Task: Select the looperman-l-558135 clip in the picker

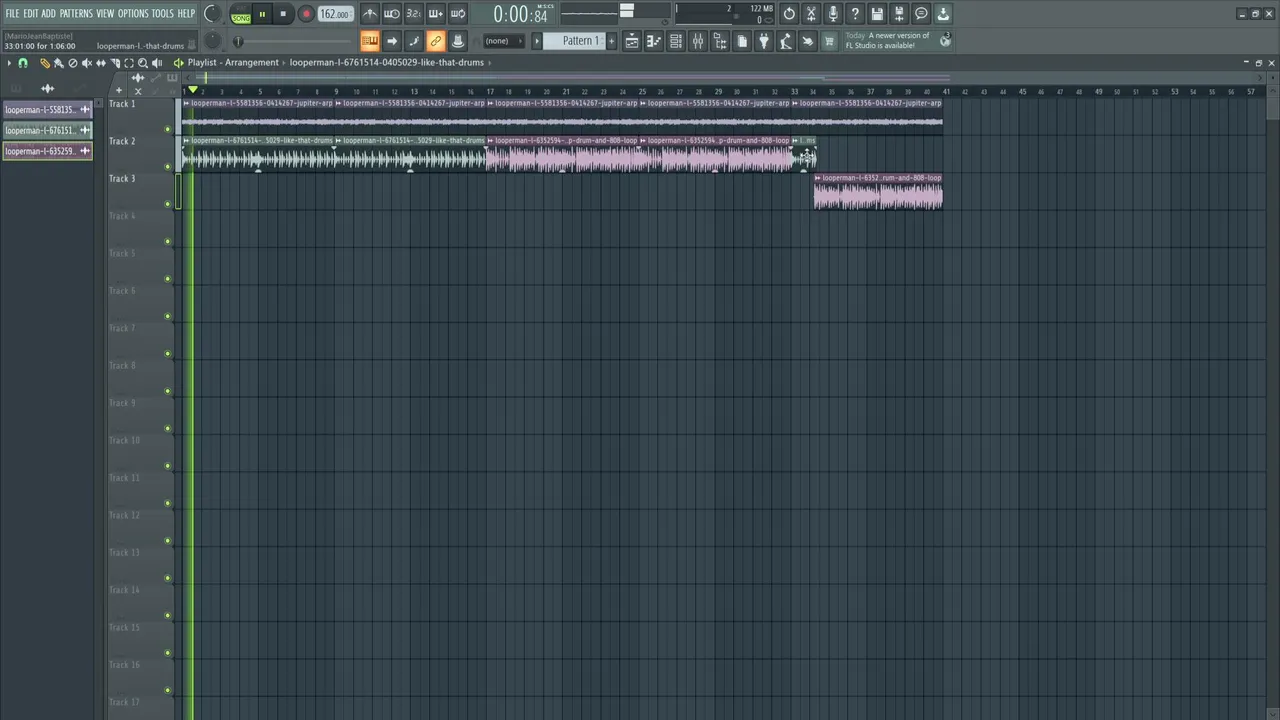Action: (47, 110)
